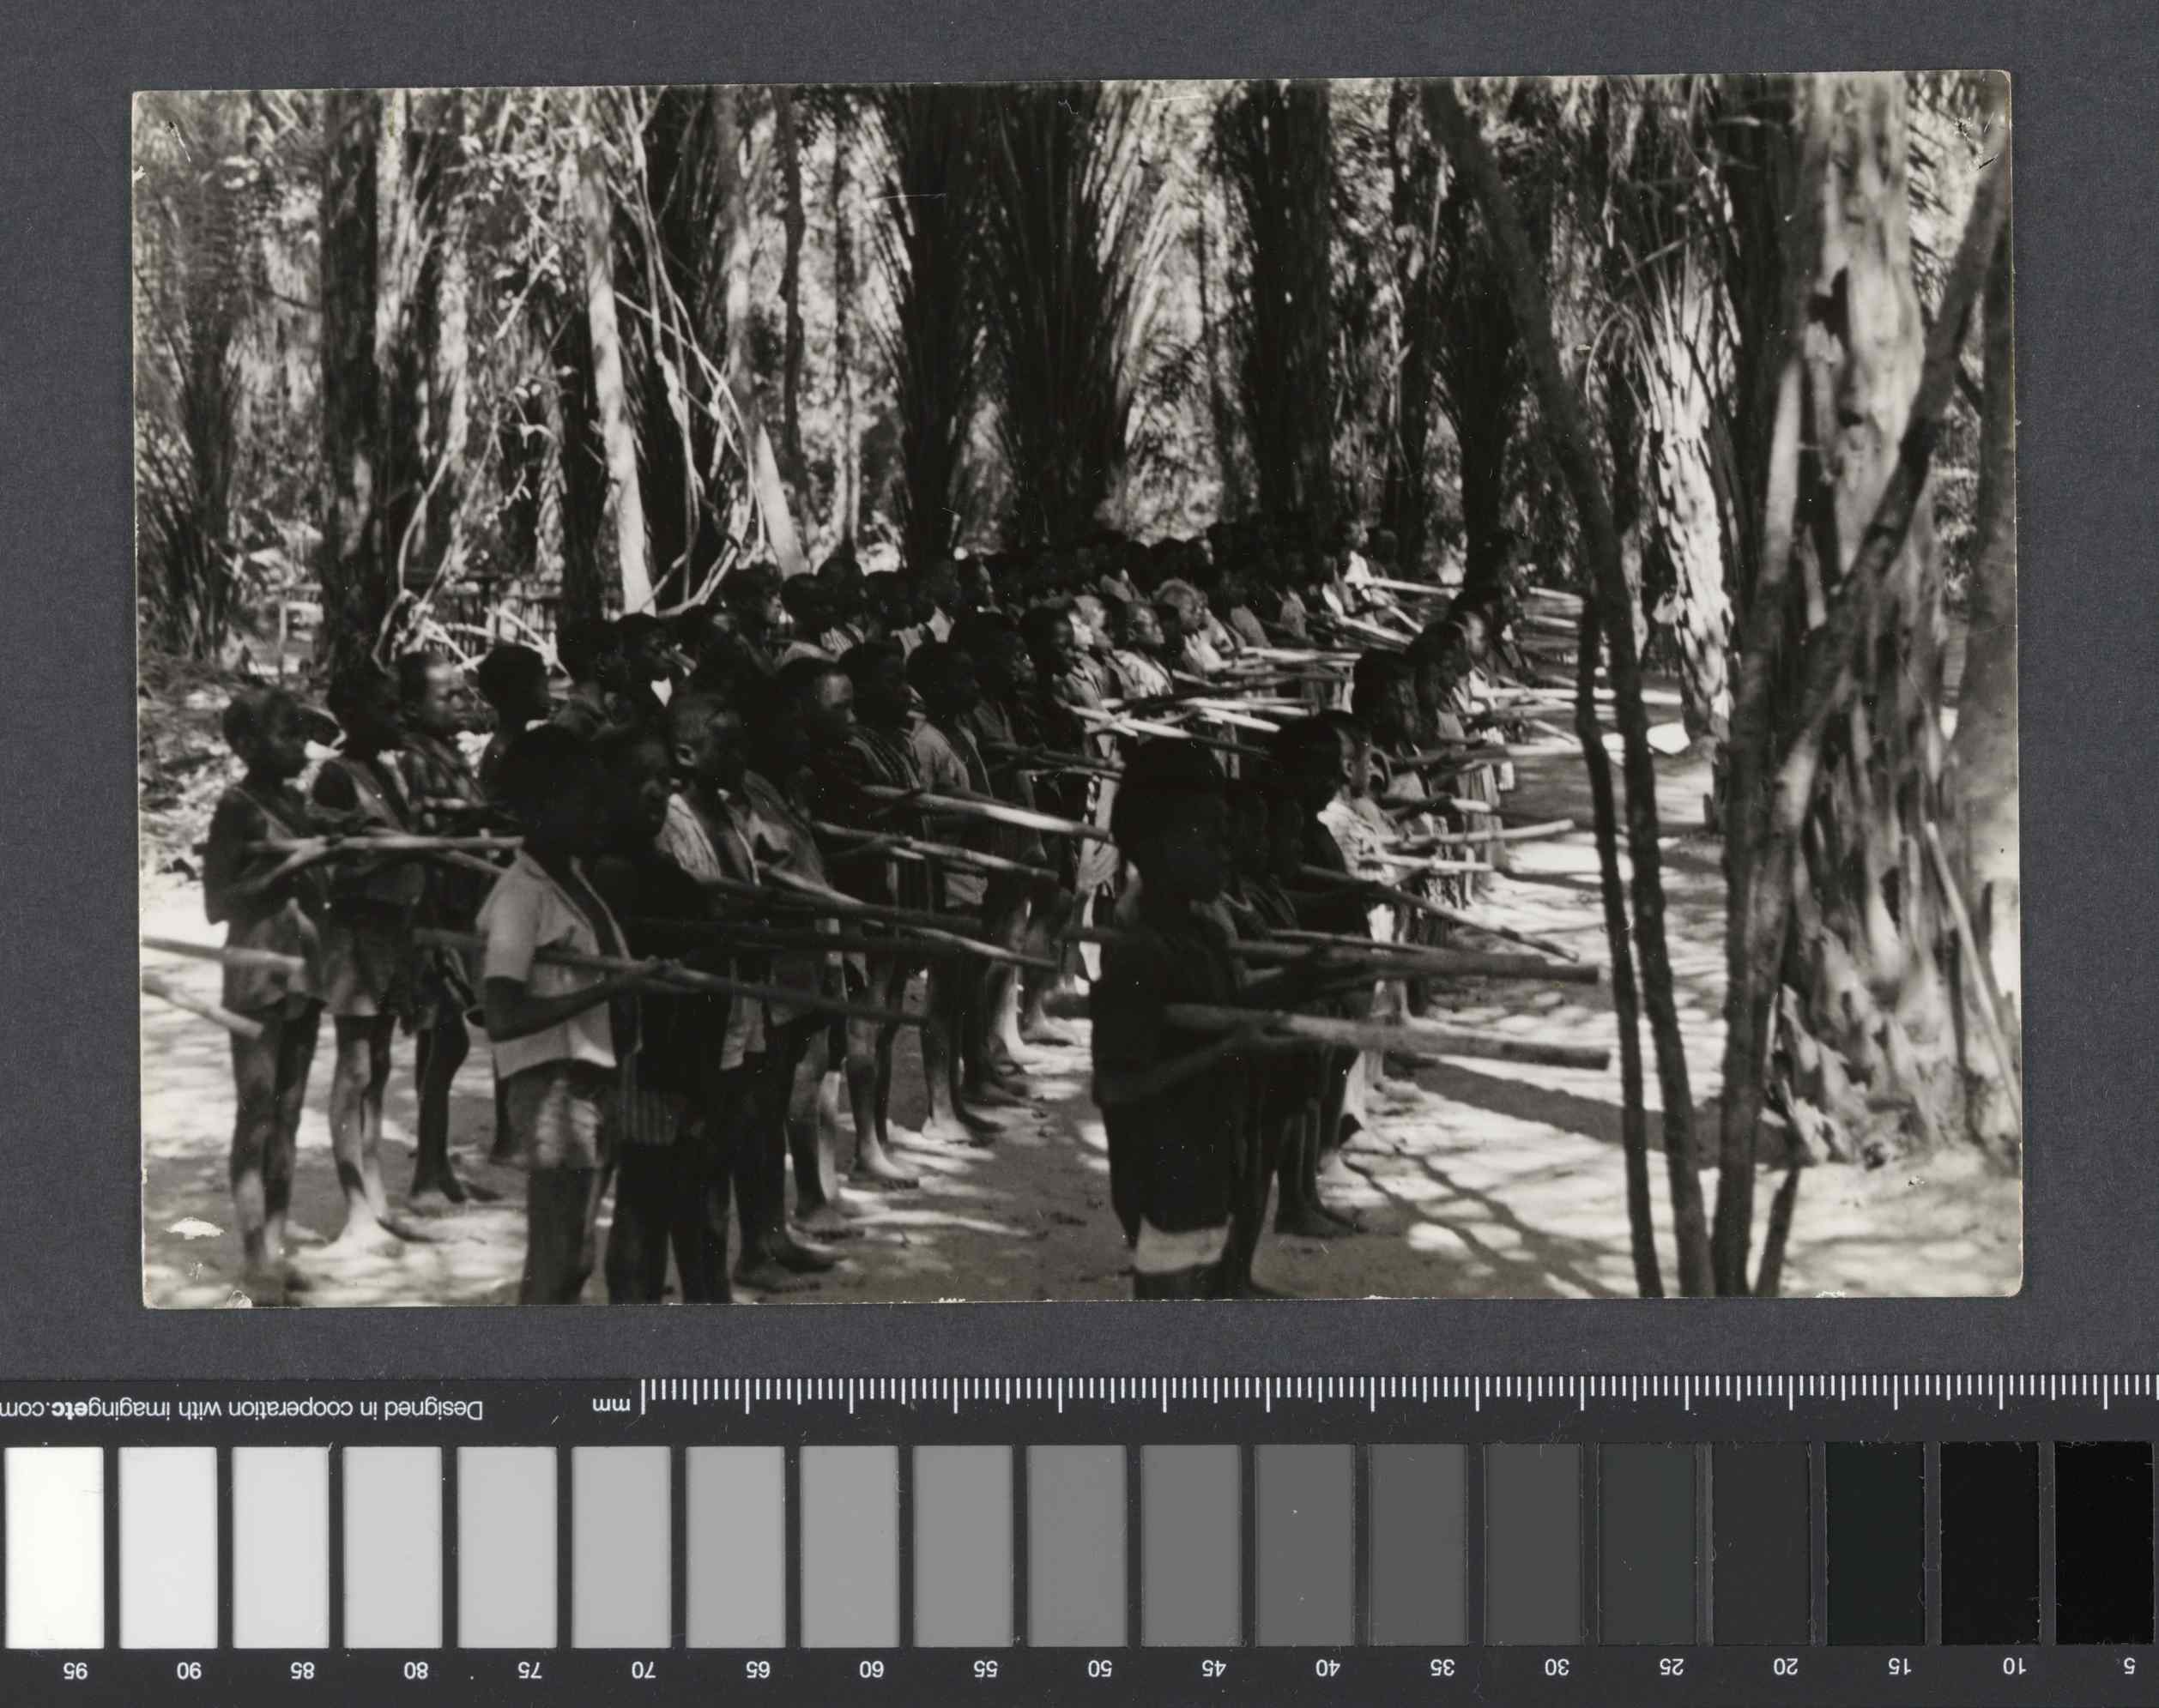Select the black-and-white photograph of children

[1076, 691]
